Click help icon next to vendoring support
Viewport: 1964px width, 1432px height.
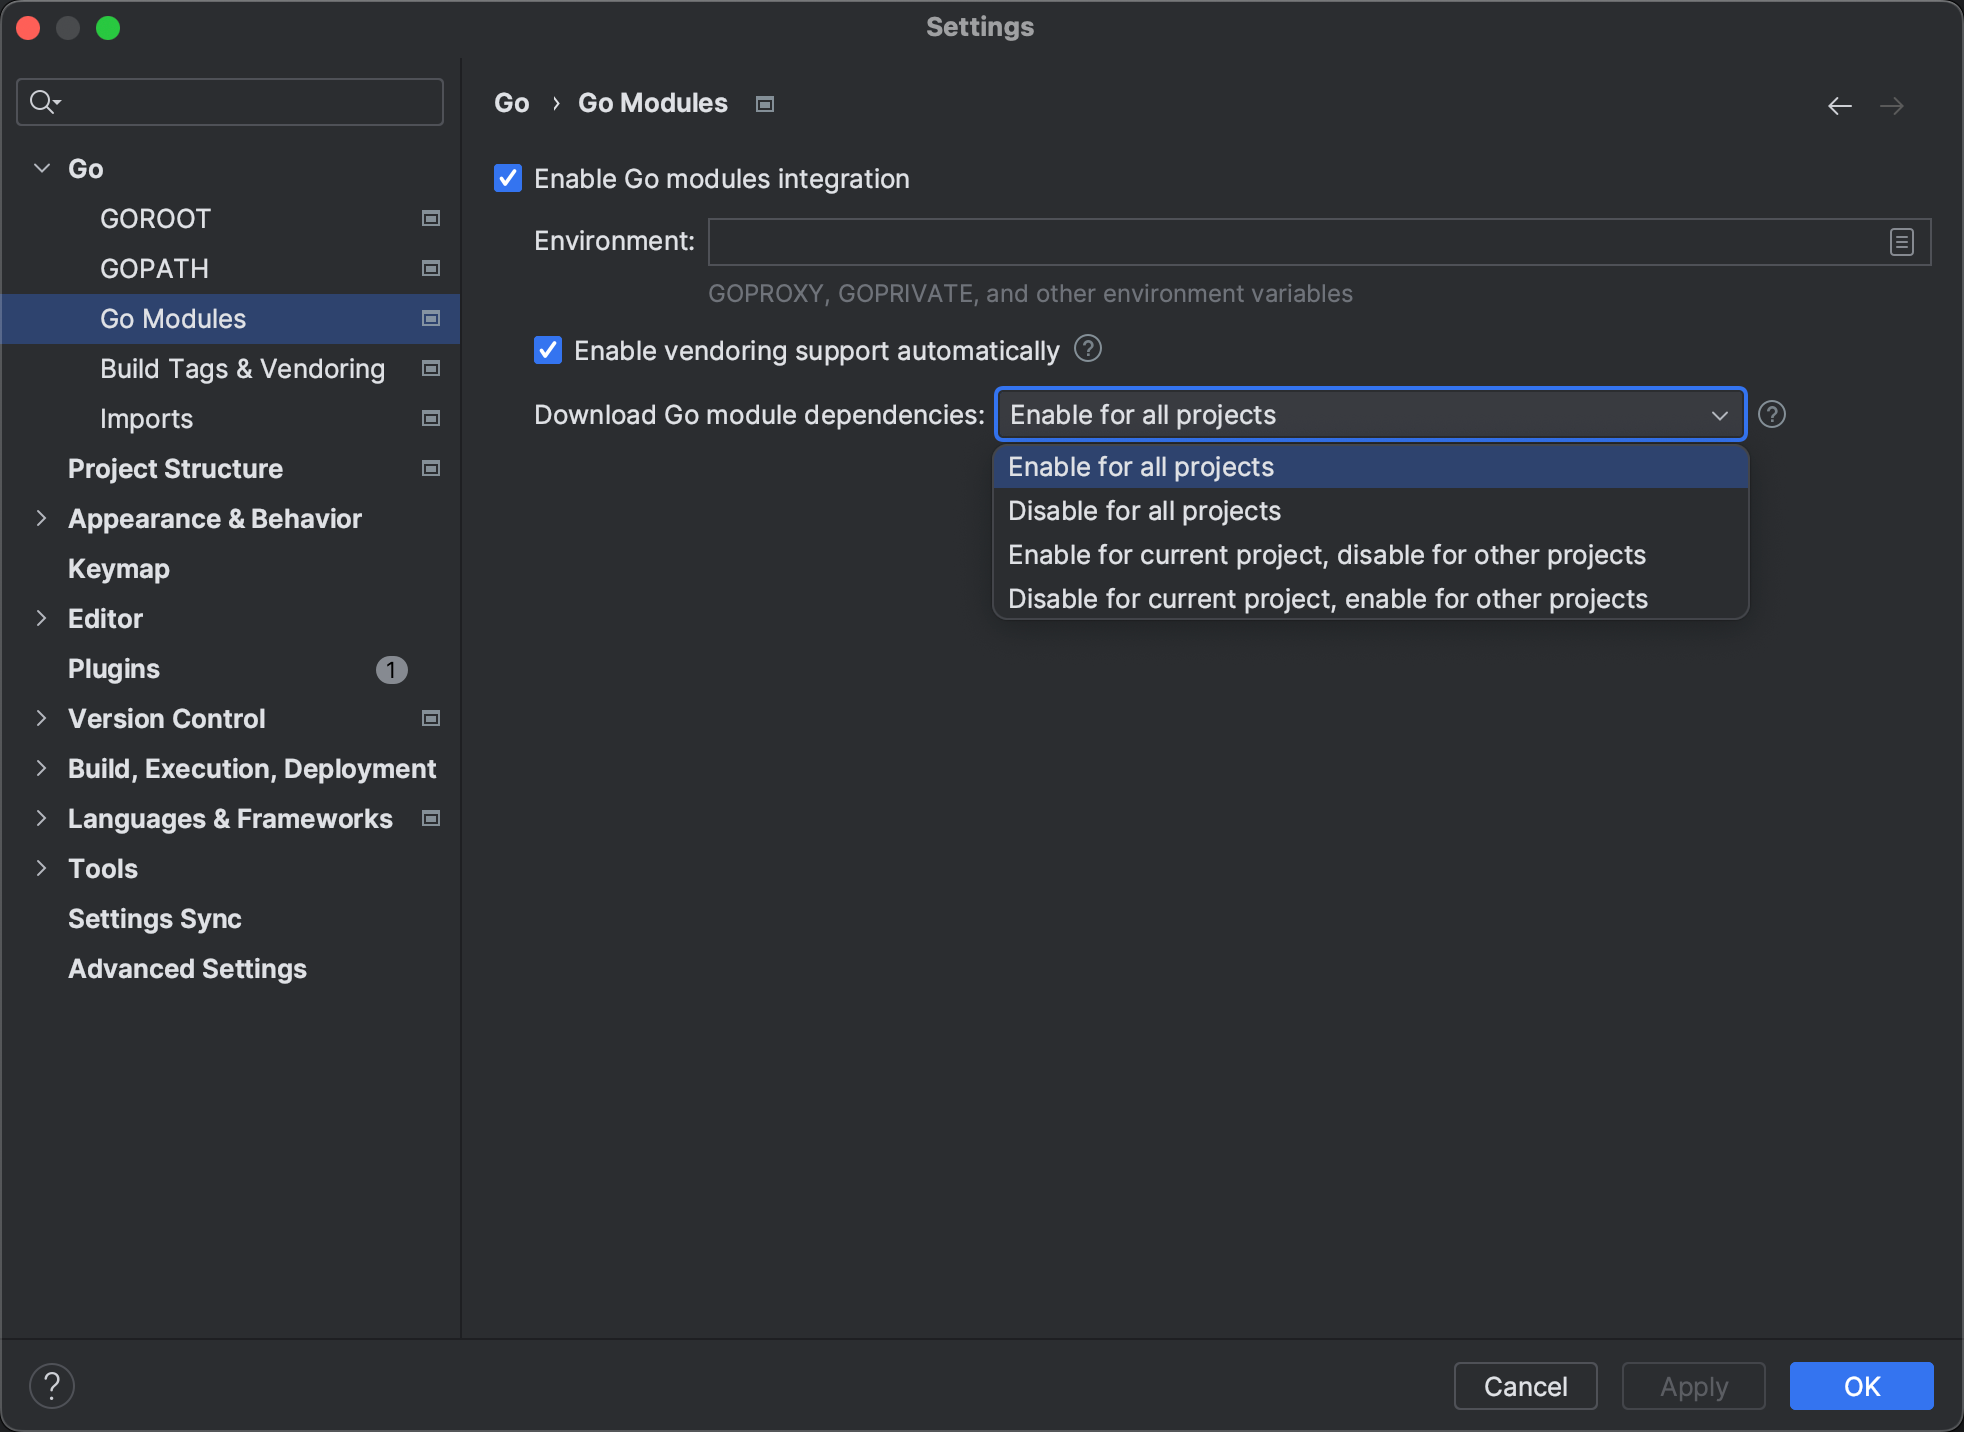click(1087, 349)
